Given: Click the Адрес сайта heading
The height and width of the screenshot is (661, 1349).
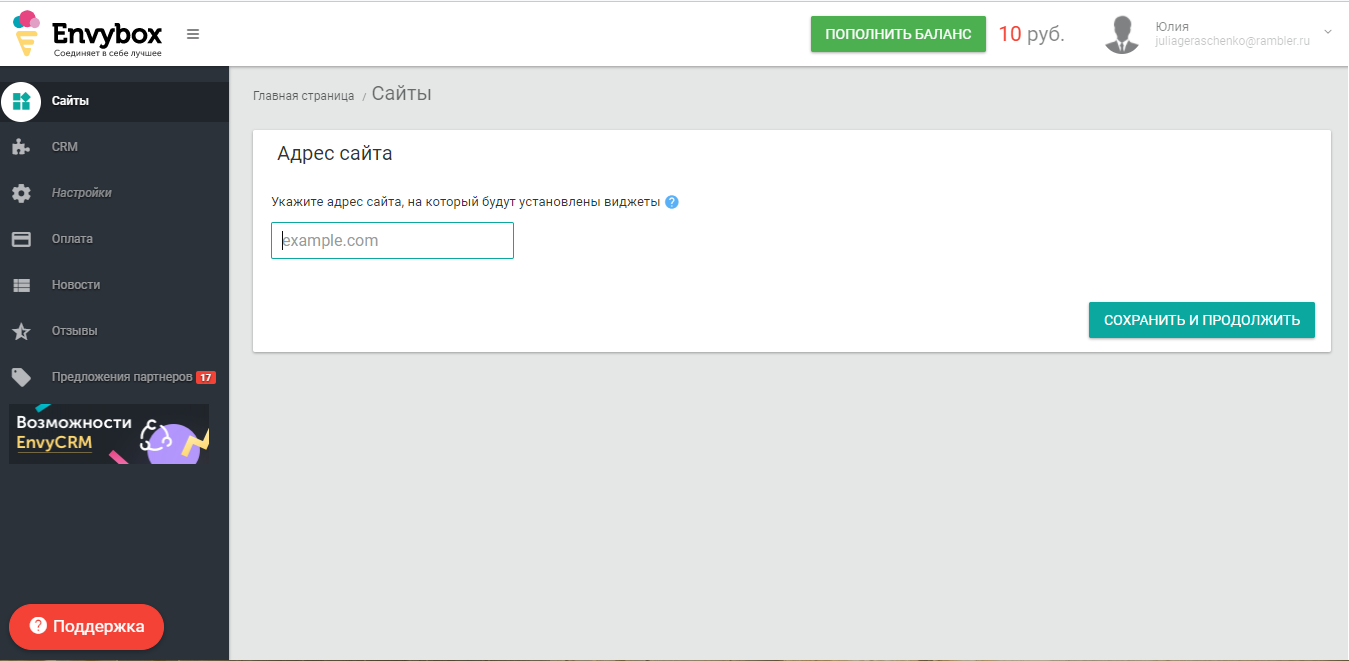Looking at the screenshot, I should coord(335,154).
